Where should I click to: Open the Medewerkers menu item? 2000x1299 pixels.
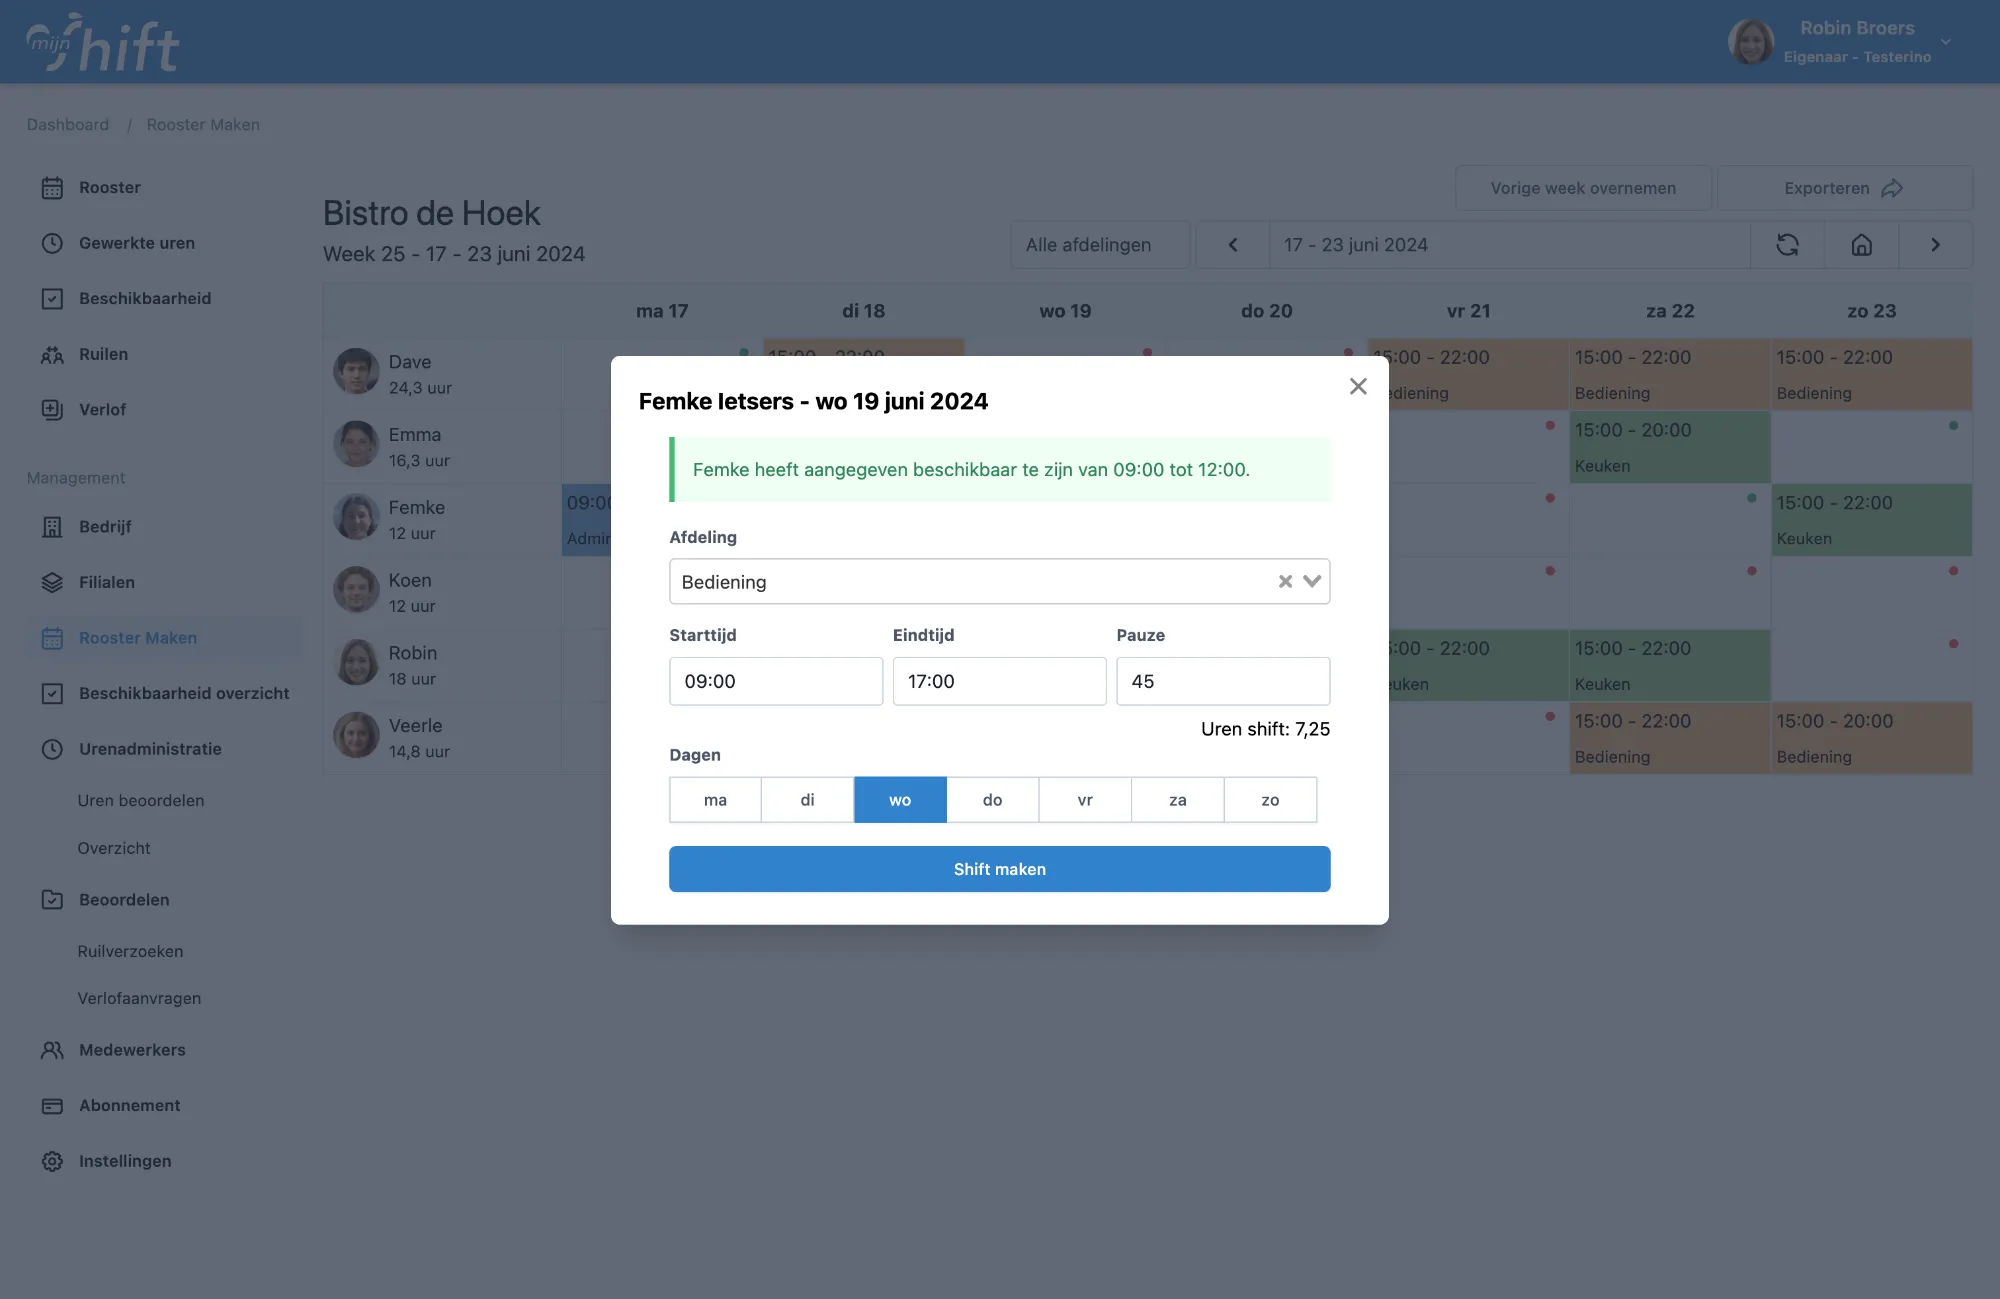pyautogui.click(x=132, y=1050)
